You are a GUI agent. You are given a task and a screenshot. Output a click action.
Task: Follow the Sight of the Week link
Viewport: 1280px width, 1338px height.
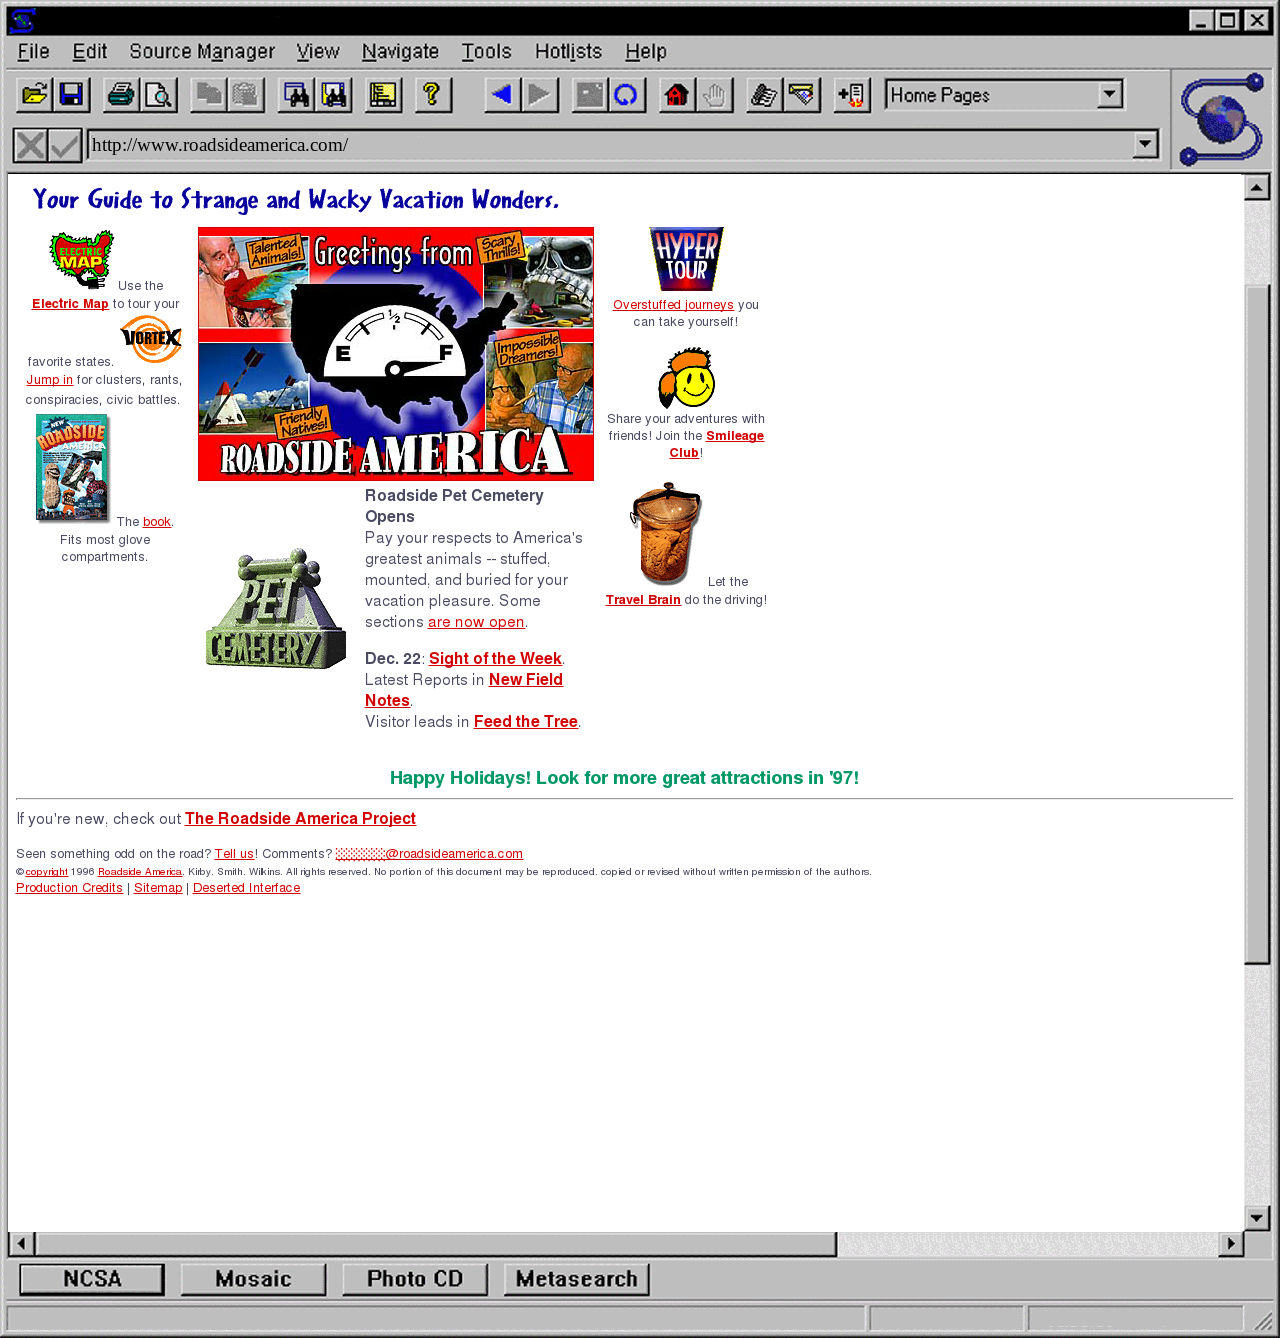(x=495, y=658)
